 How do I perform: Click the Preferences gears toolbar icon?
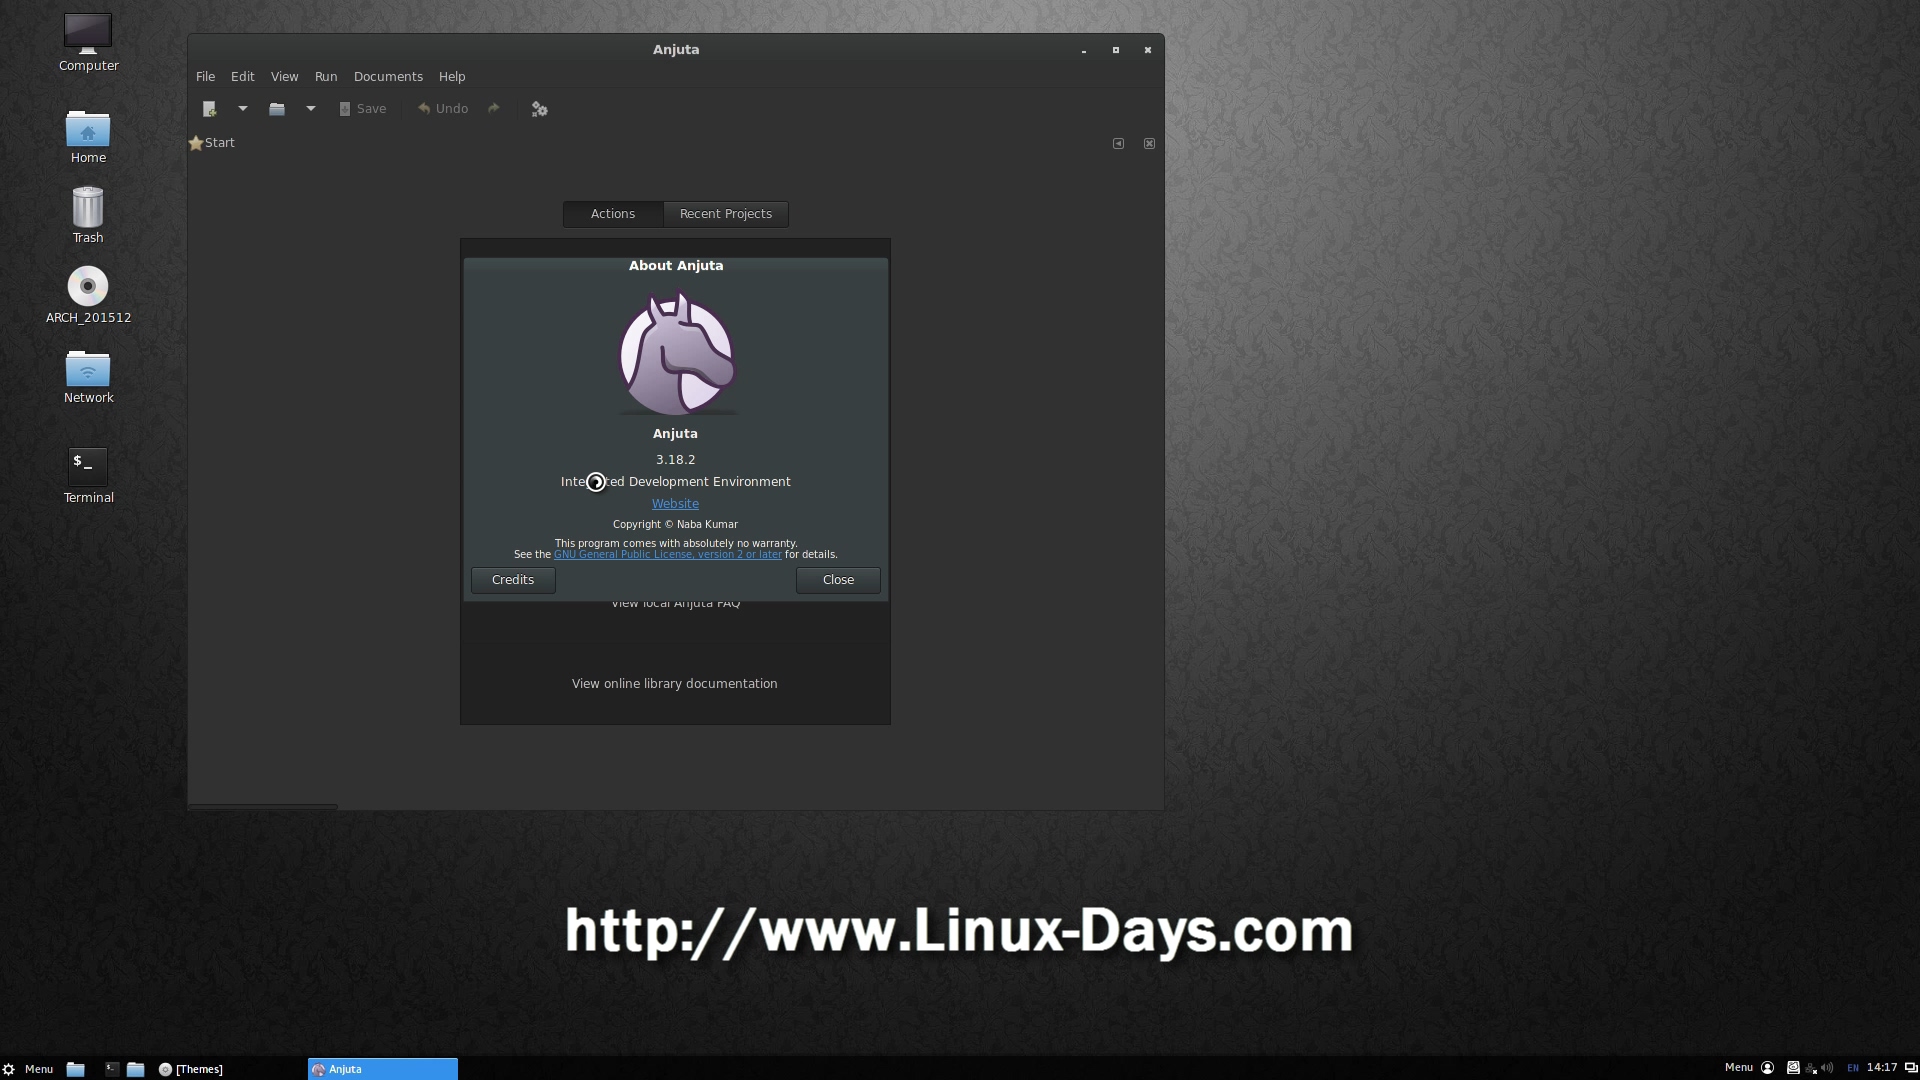(540, 109)
